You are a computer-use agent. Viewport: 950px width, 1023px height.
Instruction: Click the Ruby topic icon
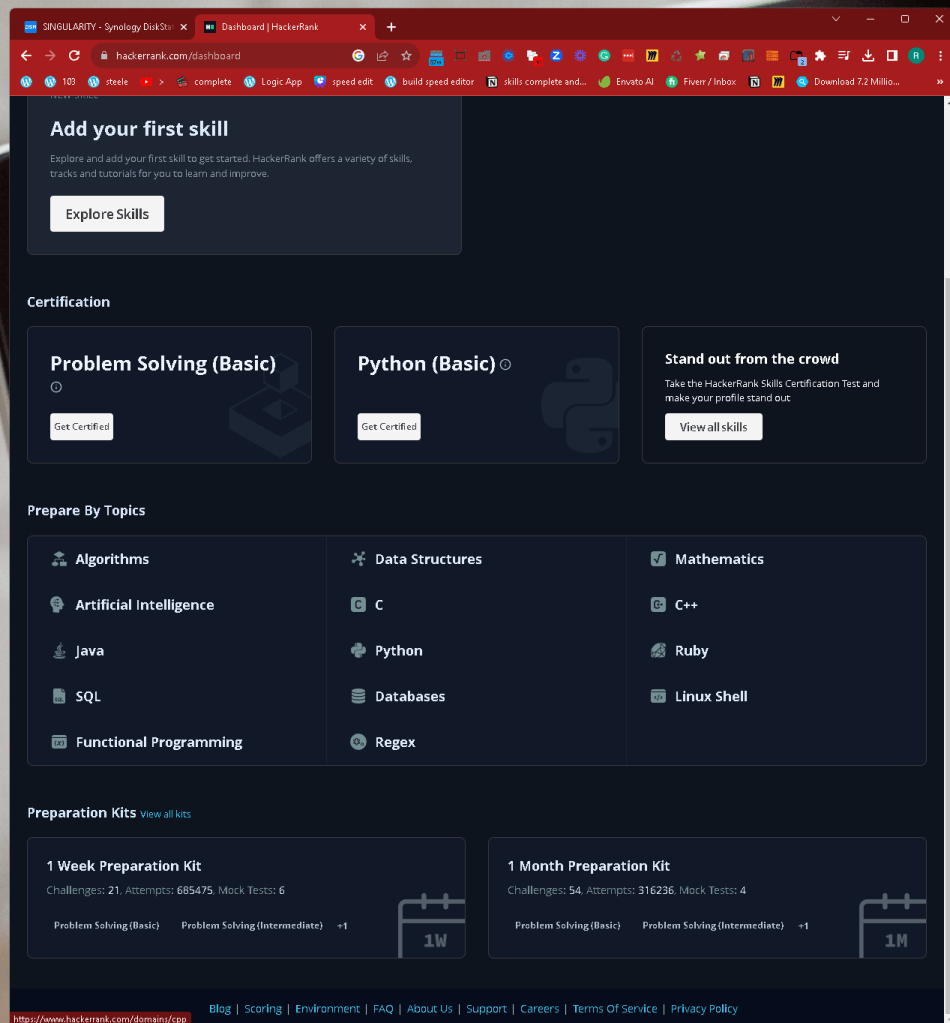pyautogui.click(x=658, y=650)
